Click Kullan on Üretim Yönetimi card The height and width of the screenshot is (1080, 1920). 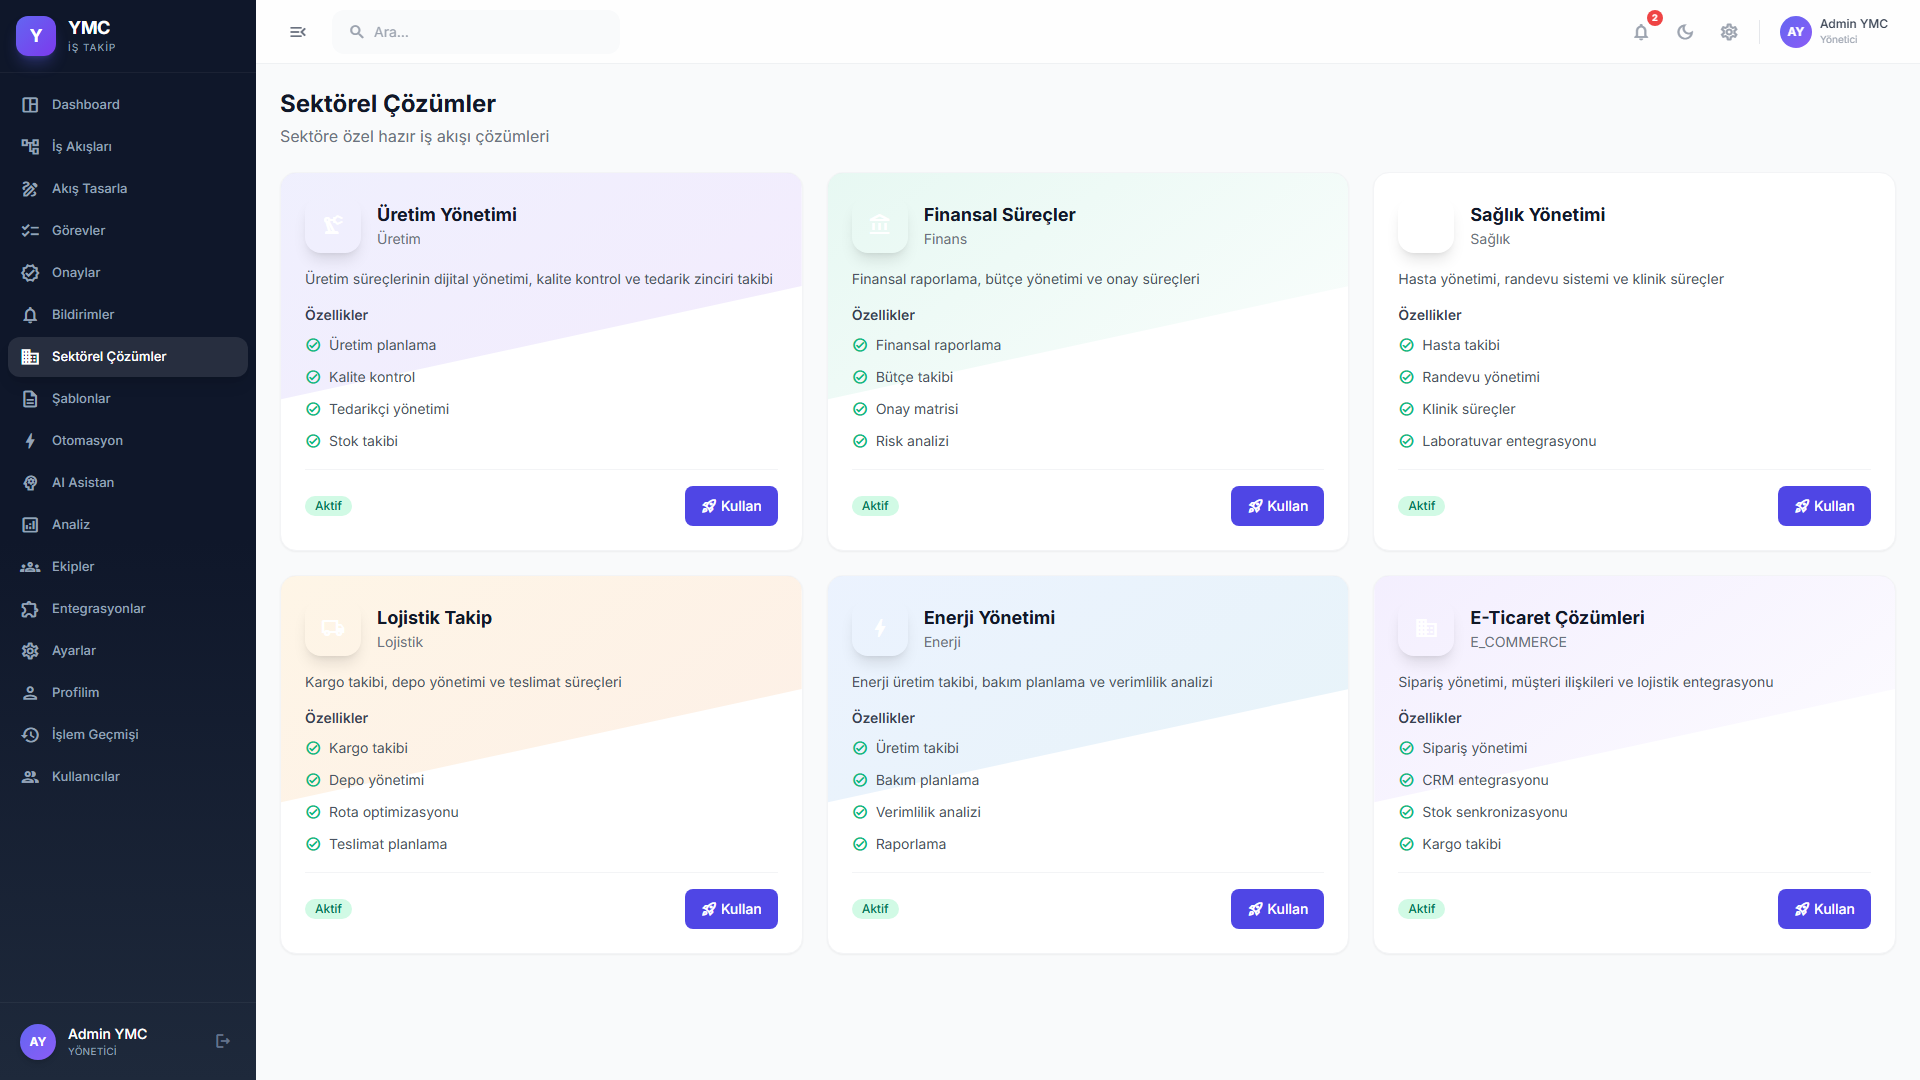(731, 506)
